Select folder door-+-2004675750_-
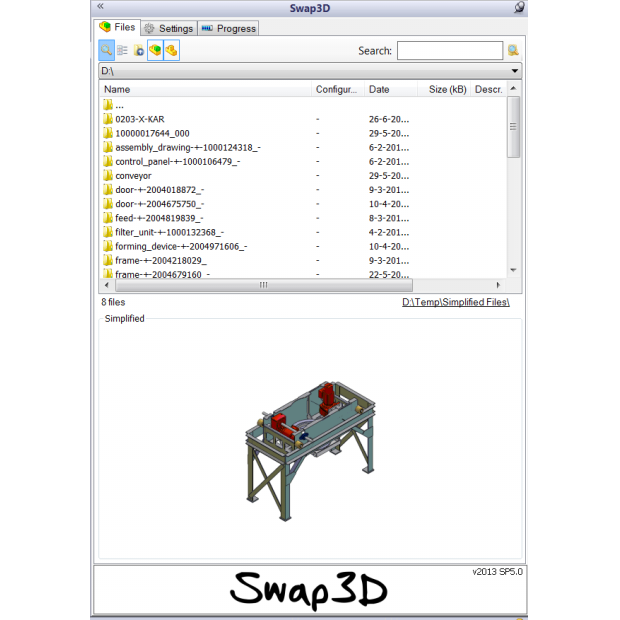620x620 pixels. (160, 204)
